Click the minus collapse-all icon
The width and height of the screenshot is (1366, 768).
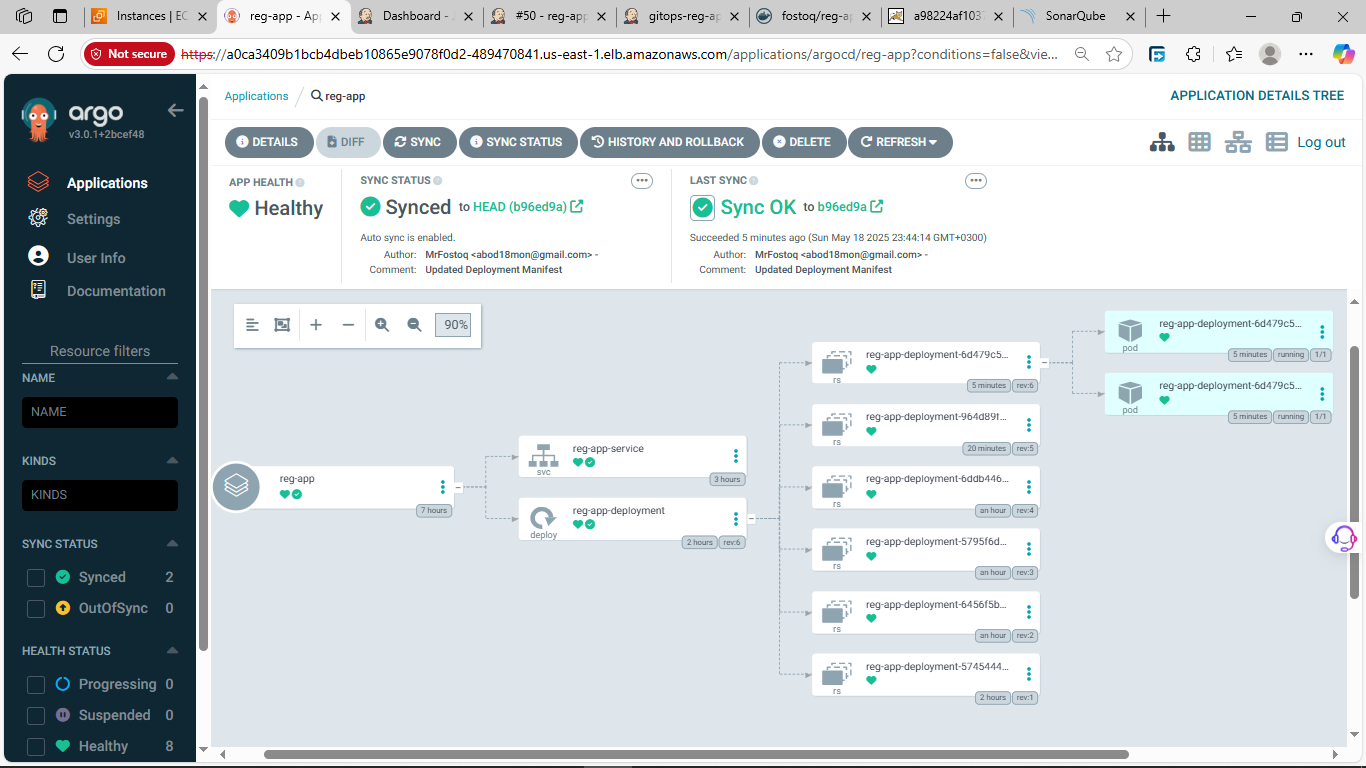coord(348,325)
